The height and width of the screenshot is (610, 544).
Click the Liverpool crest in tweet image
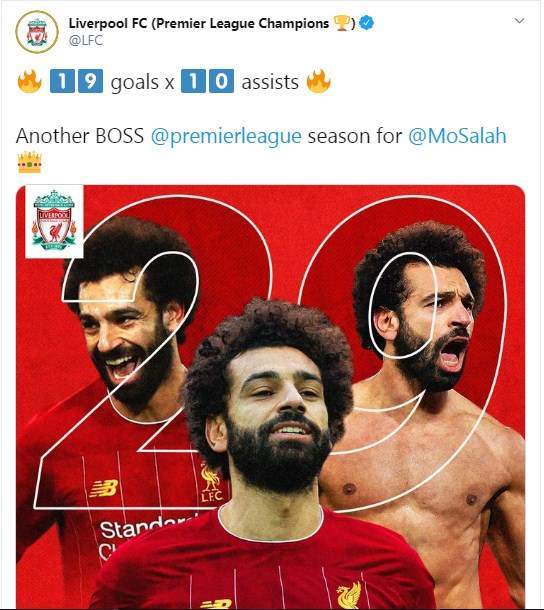point(54,221)
